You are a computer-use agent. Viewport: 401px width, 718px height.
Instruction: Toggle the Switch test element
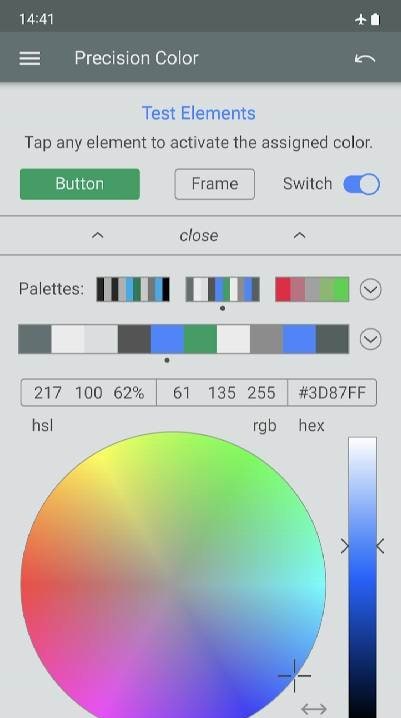[362, 184]
